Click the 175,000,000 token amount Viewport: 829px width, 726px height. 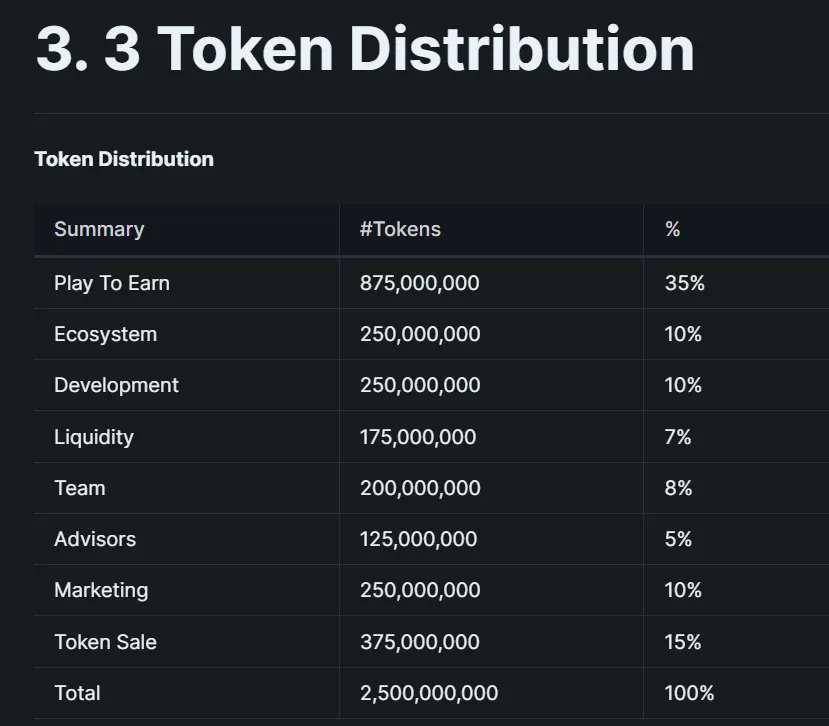click(x=418, y=437)
